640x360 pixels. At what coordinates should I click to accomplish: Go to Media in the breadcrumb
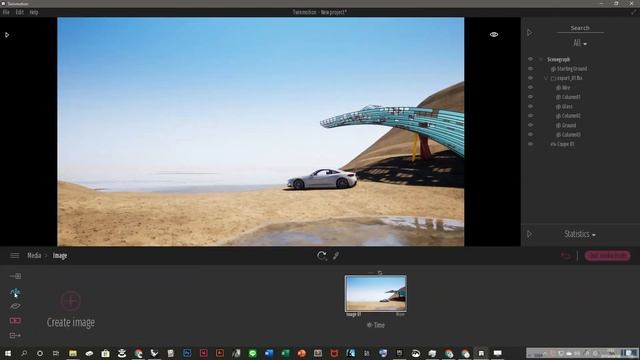point(34,256)
